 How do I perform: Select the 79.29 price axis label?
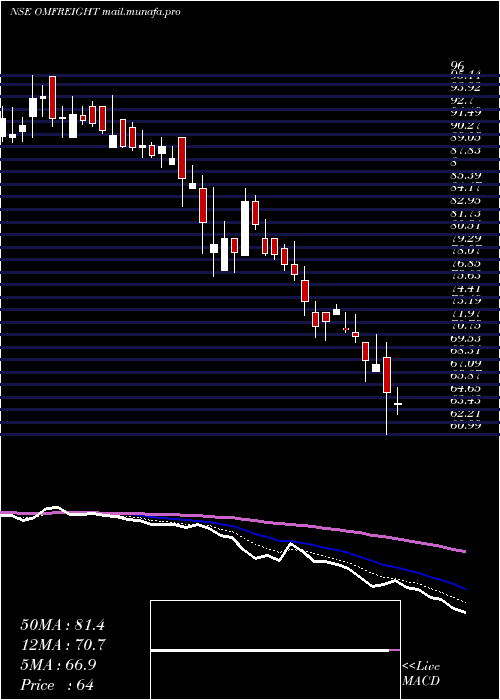pos(466,238)
